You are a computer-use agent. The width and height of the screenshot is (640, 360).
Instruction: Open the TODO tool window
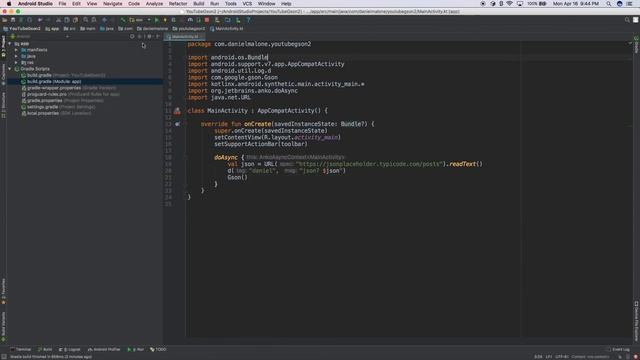(x=158, y=349)
